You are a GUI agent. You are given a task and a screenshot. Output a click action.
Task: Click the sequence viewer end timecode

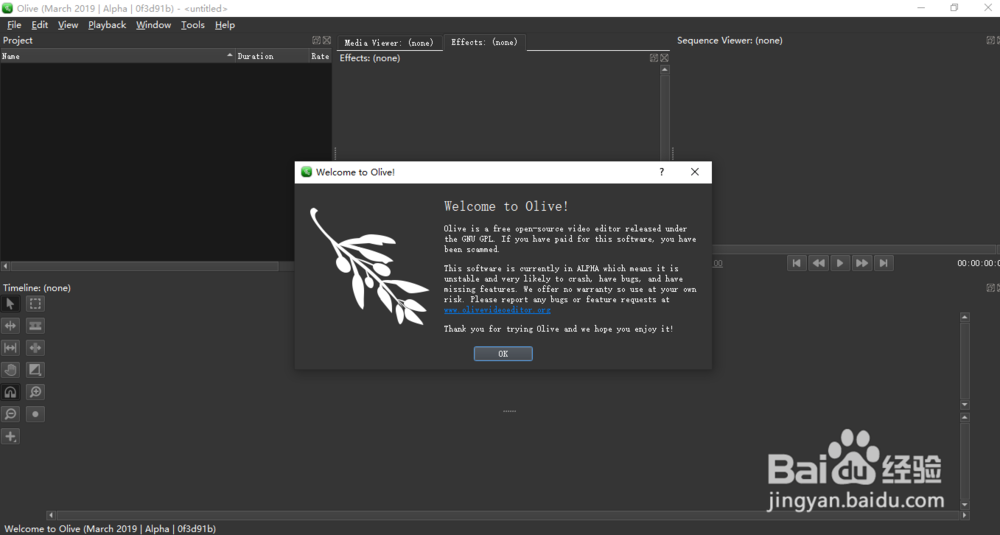(978, 263)
